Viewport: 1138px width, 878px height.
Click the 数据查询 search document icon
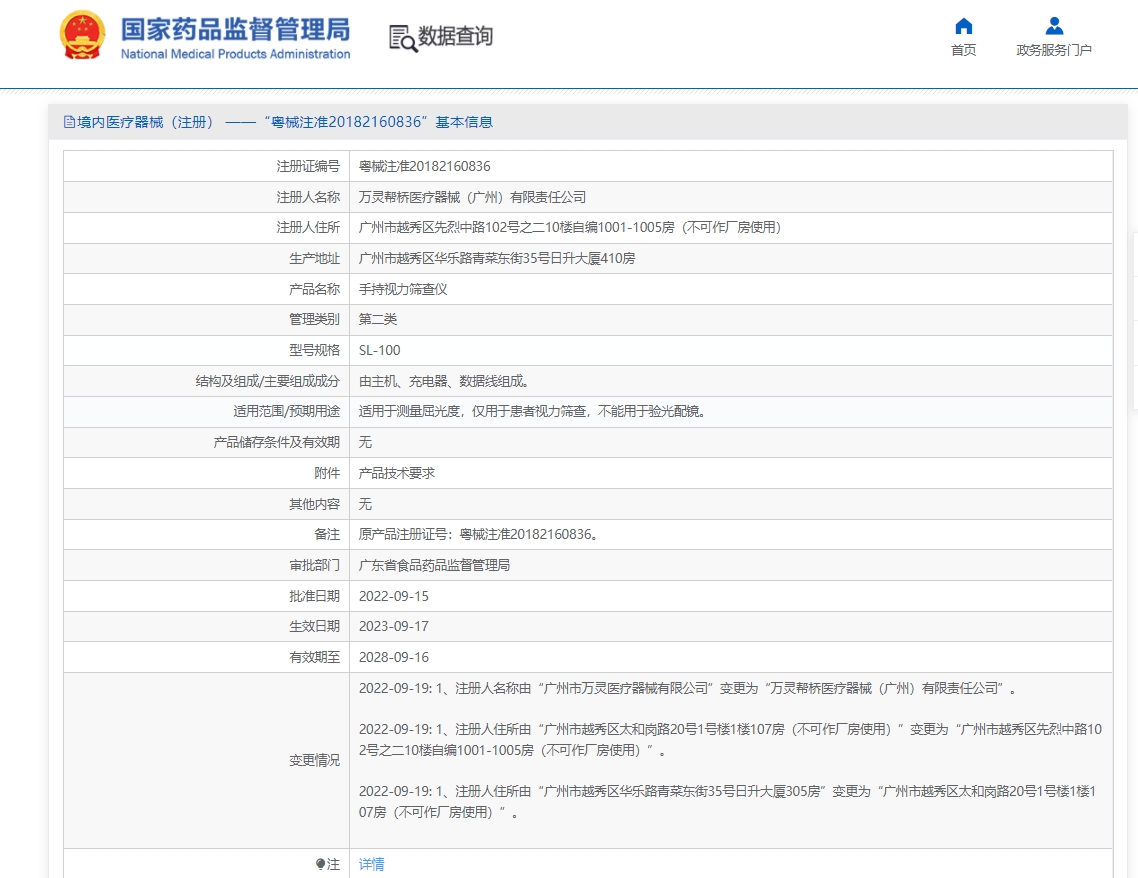tap(403, 38)
